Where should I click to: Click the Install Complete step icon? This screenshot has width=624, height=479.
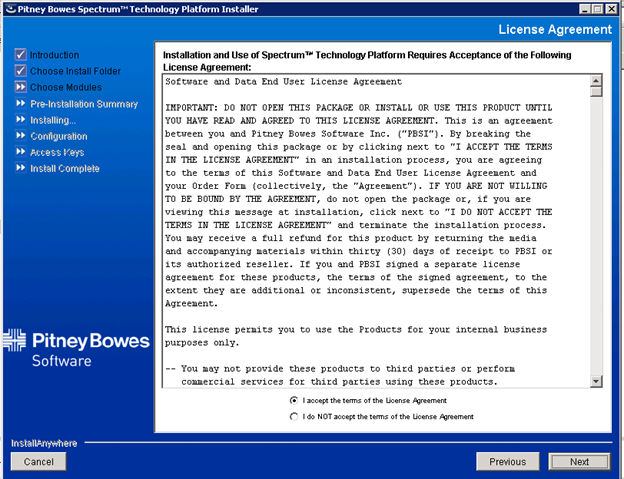pos(20,168)
